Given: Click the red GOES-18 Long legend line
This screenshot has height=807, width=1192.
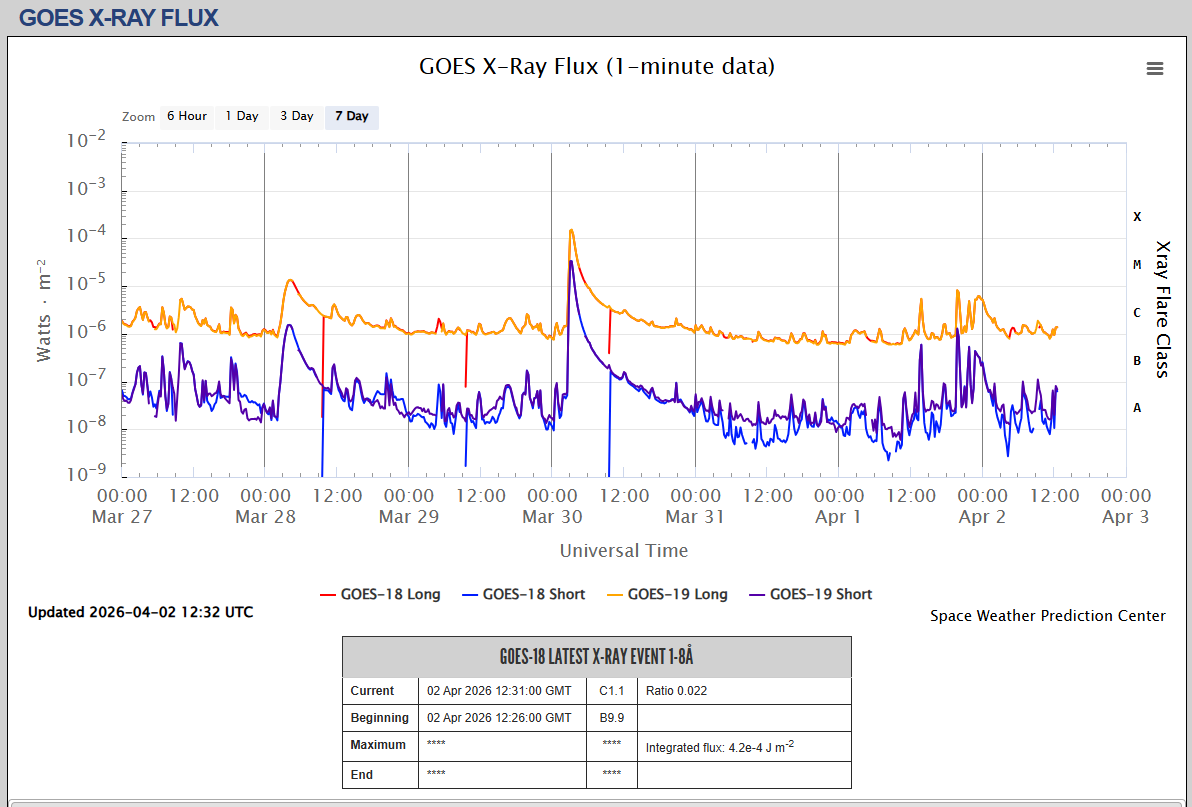Looking at the screenshot, I should (328, 595).
